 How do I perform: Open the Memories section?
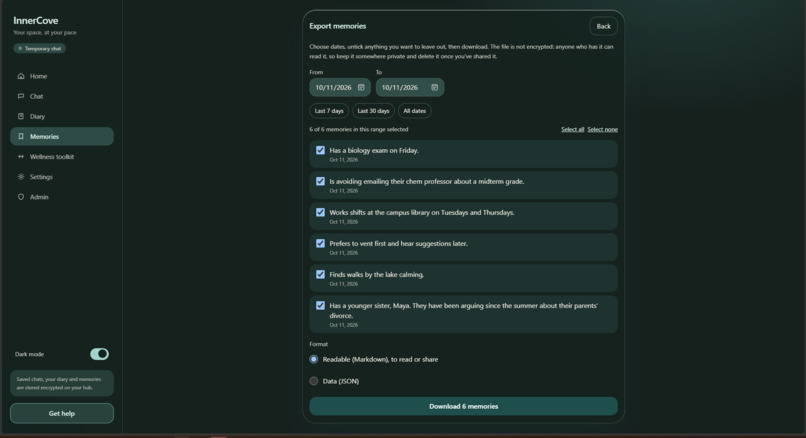click(62, 136)
